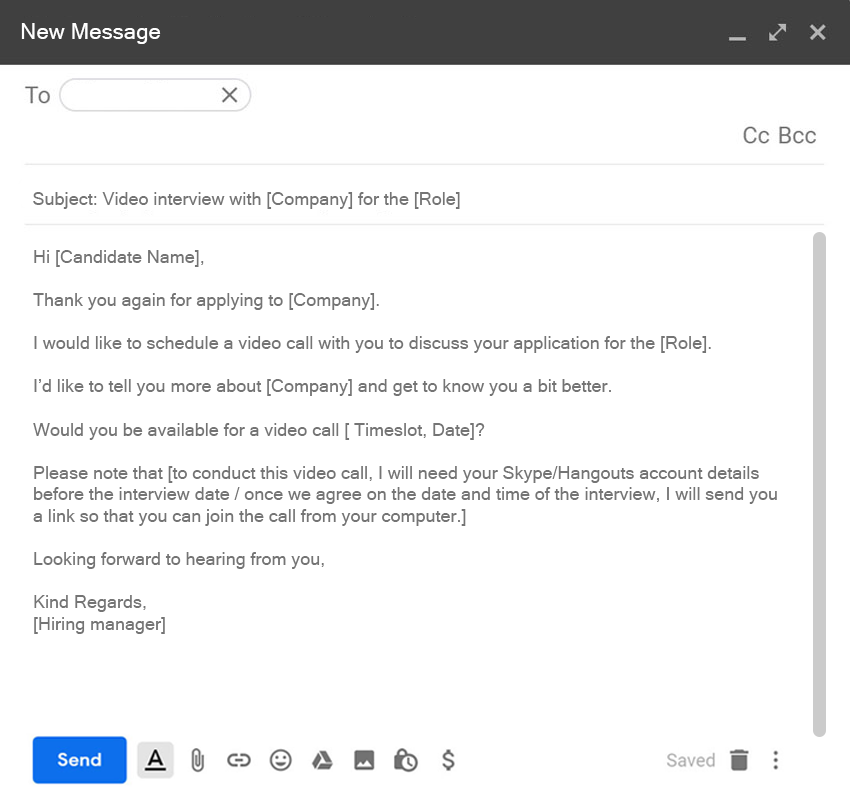The image size is (850, 800).
Task: Open the emoji picker
Action: [281, 760]
